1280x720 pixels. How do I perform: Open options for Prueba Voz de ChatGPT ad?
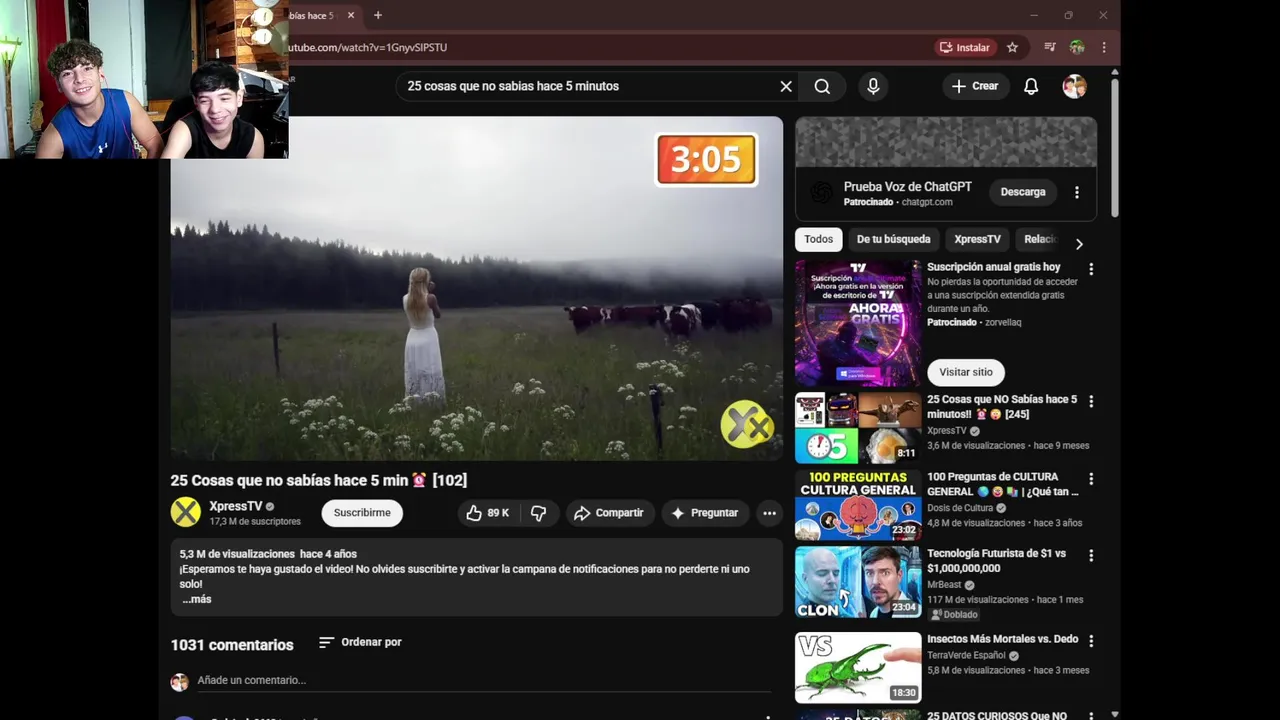1077,192
